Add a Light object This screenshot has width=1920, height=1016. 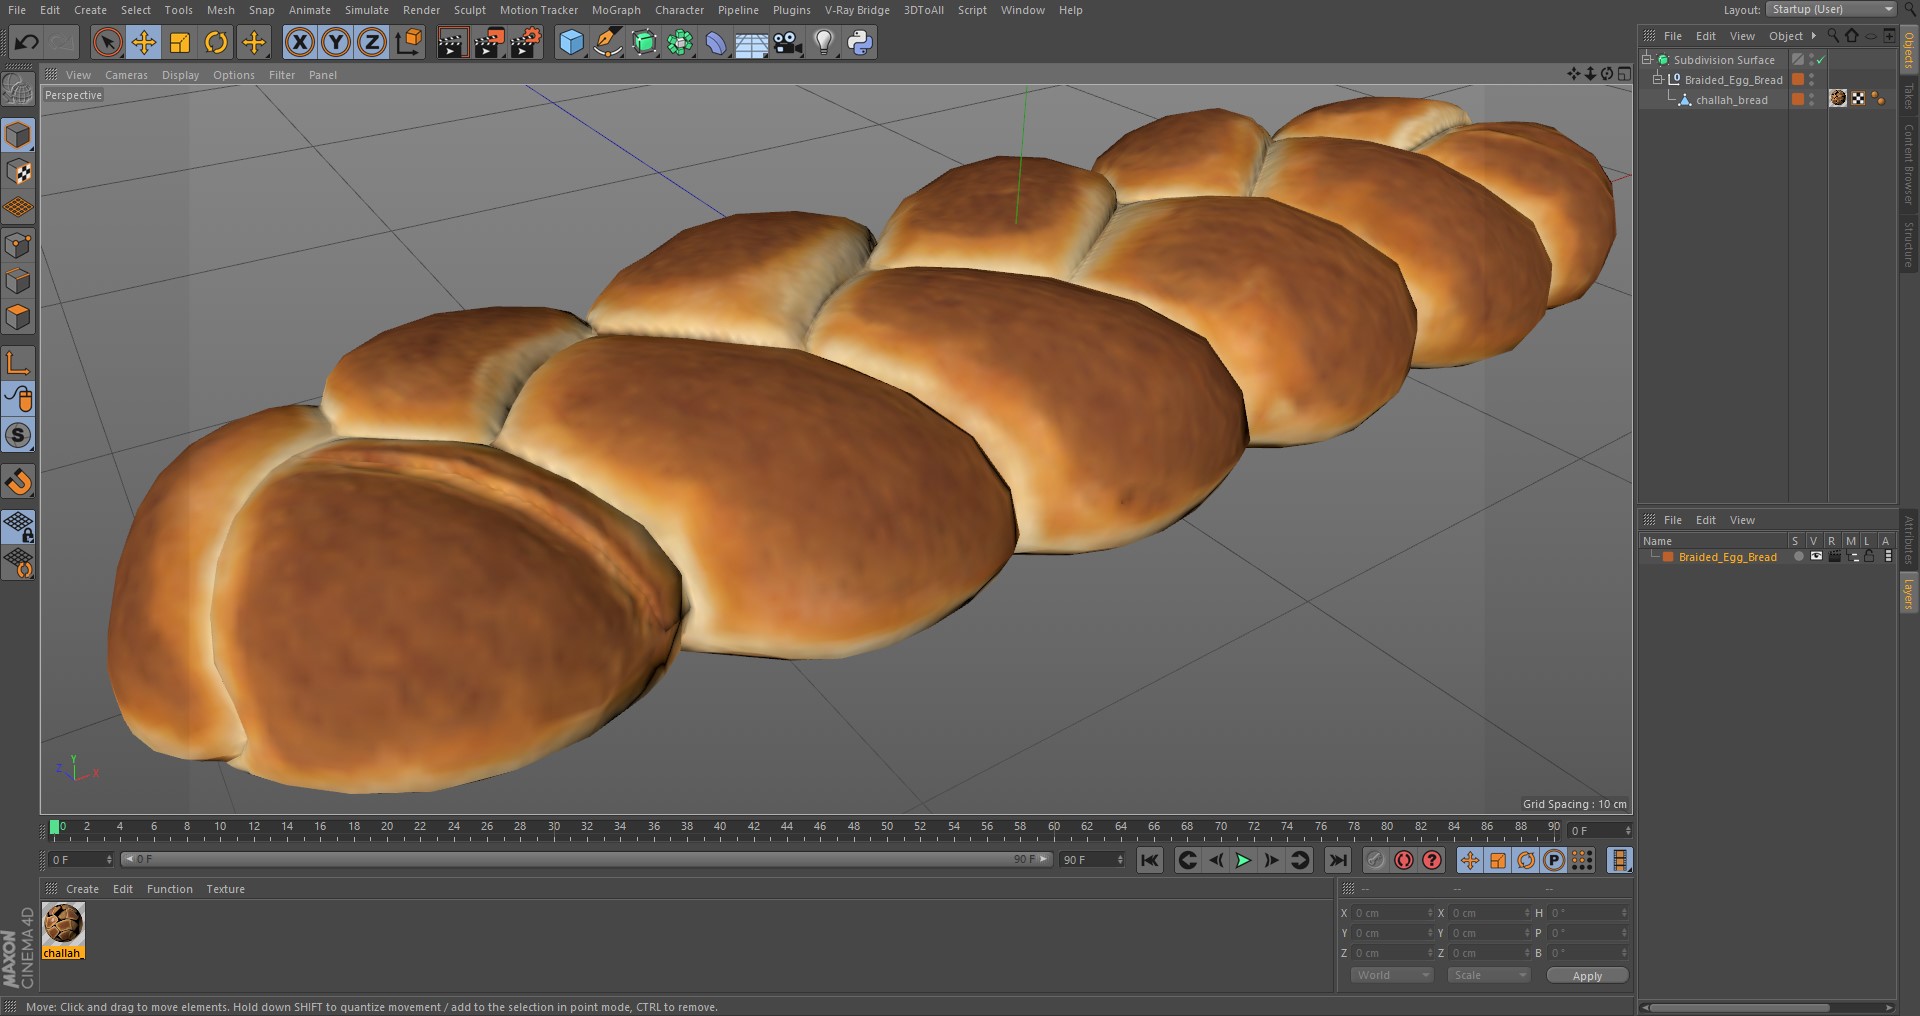pos(824,42)
